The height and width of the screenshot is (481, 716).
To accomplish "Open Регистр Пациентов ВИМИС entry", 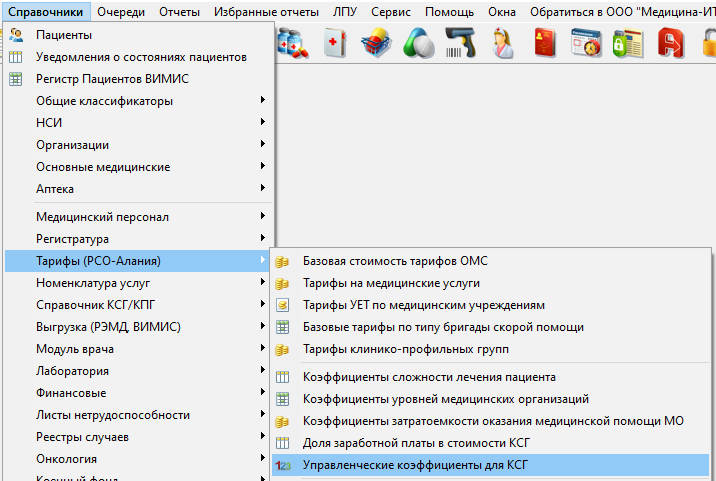I will tap(112, 79).
